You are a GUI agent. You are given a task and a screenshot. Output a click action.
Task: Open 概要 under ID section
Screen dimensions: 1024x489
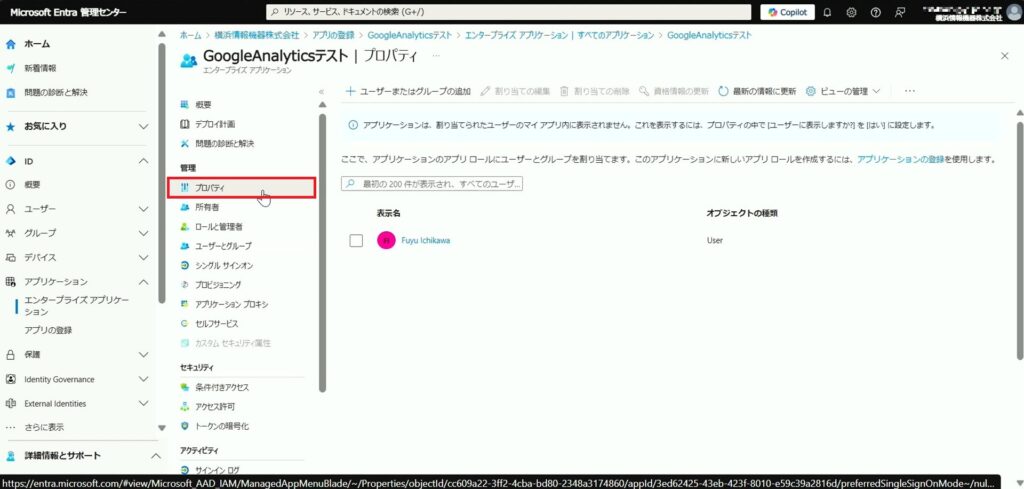pos(32,185)
